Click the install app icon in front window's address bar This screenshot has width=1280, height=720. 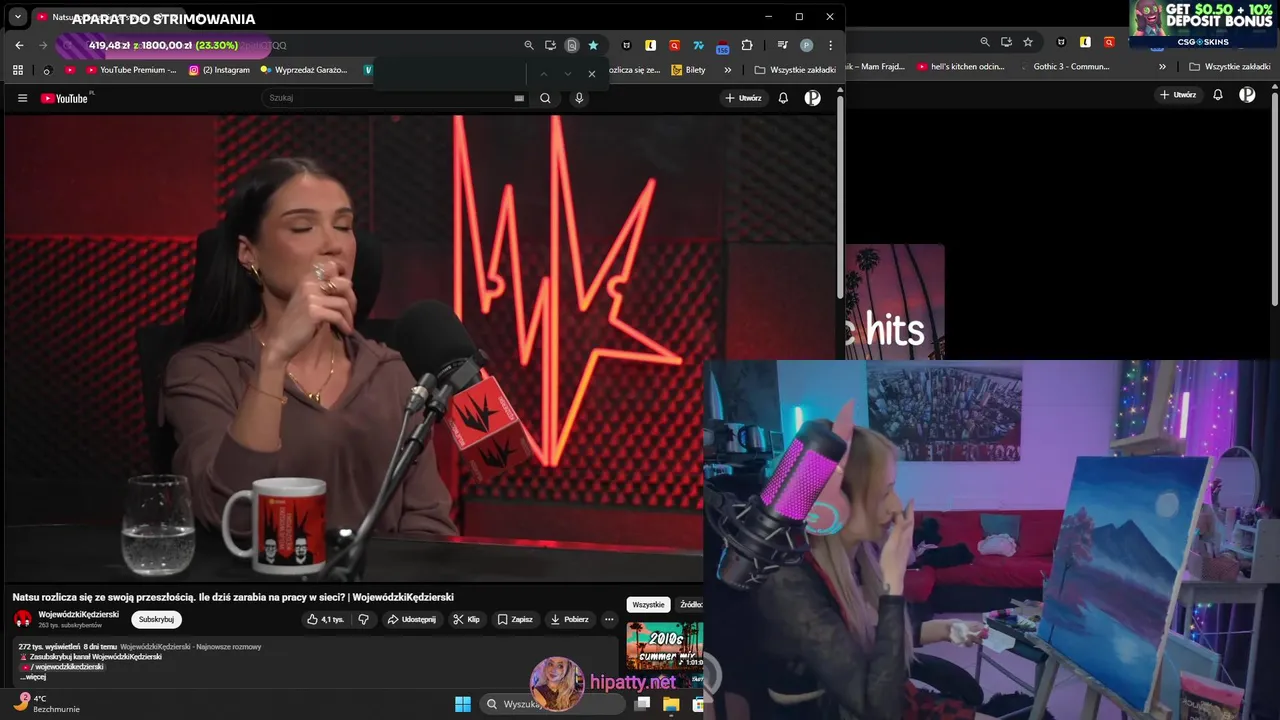(x=550, y=45)
